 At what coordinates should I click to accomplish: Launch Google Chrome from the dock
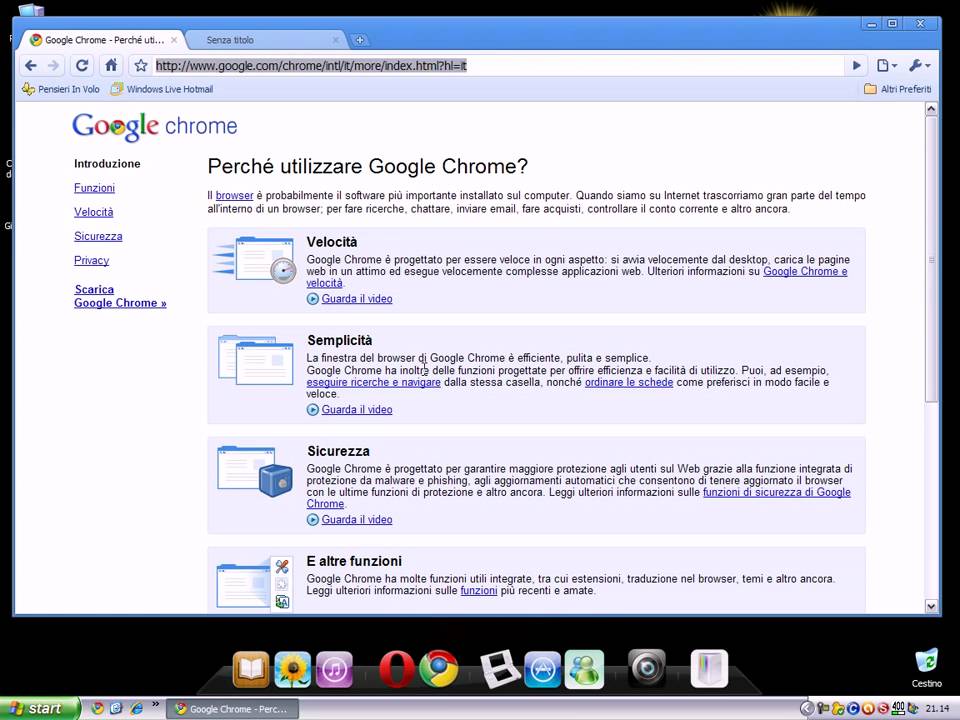point(438,669)
